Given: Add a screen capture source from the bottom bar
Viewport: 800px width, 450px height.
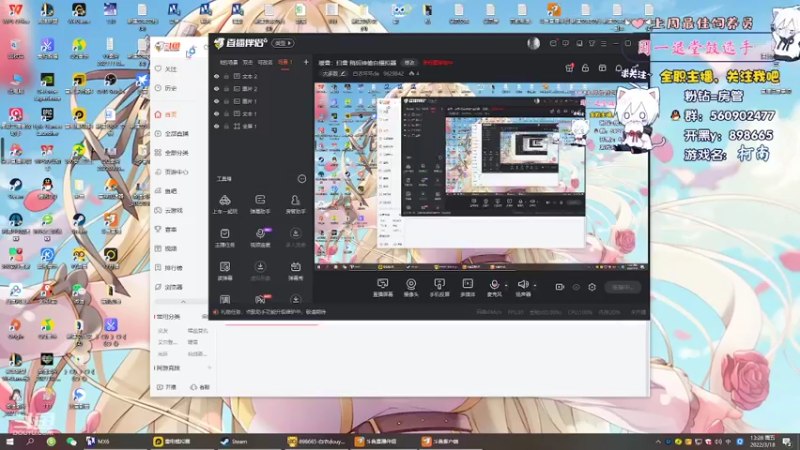Looking at the screenshot, I should pyautogui.click(x=383, y=287).
